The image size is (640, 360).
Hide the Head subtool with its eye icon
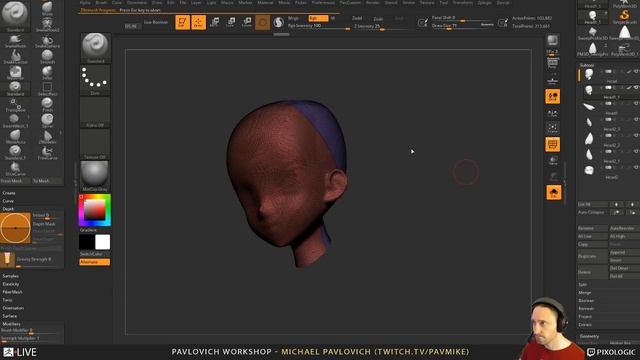pos(636,71)
